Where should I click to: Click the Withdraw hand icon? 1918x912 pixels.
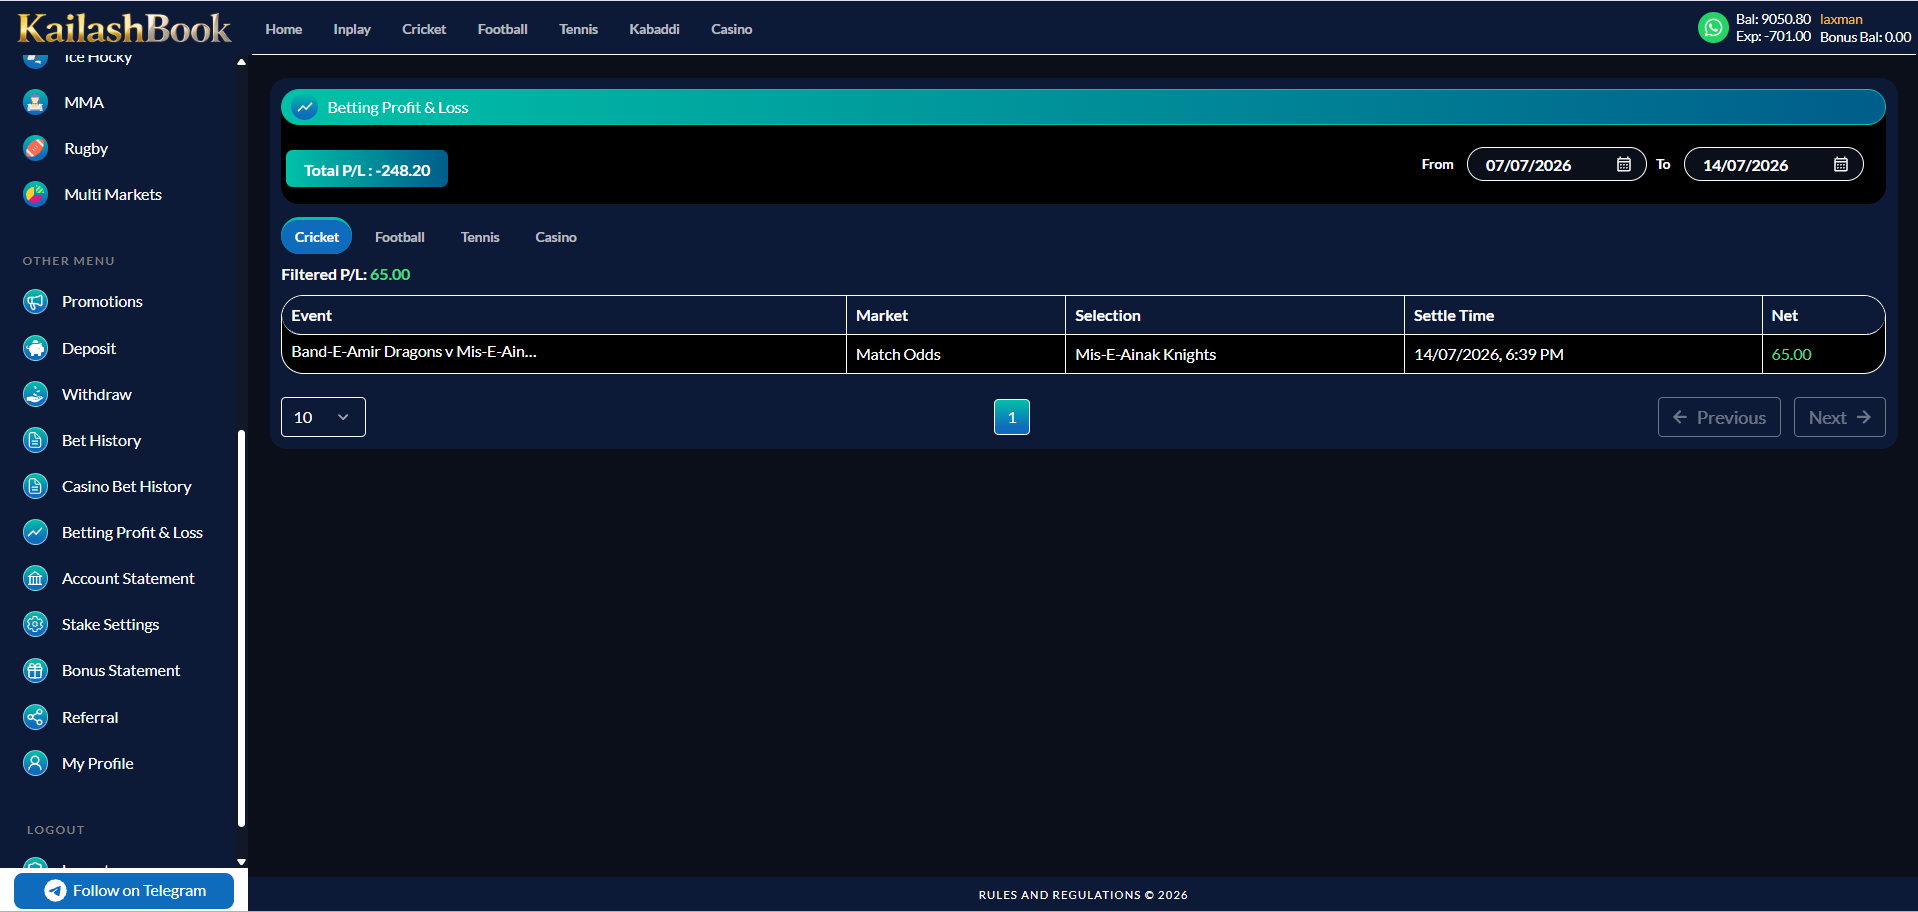[x=36, y=394]
